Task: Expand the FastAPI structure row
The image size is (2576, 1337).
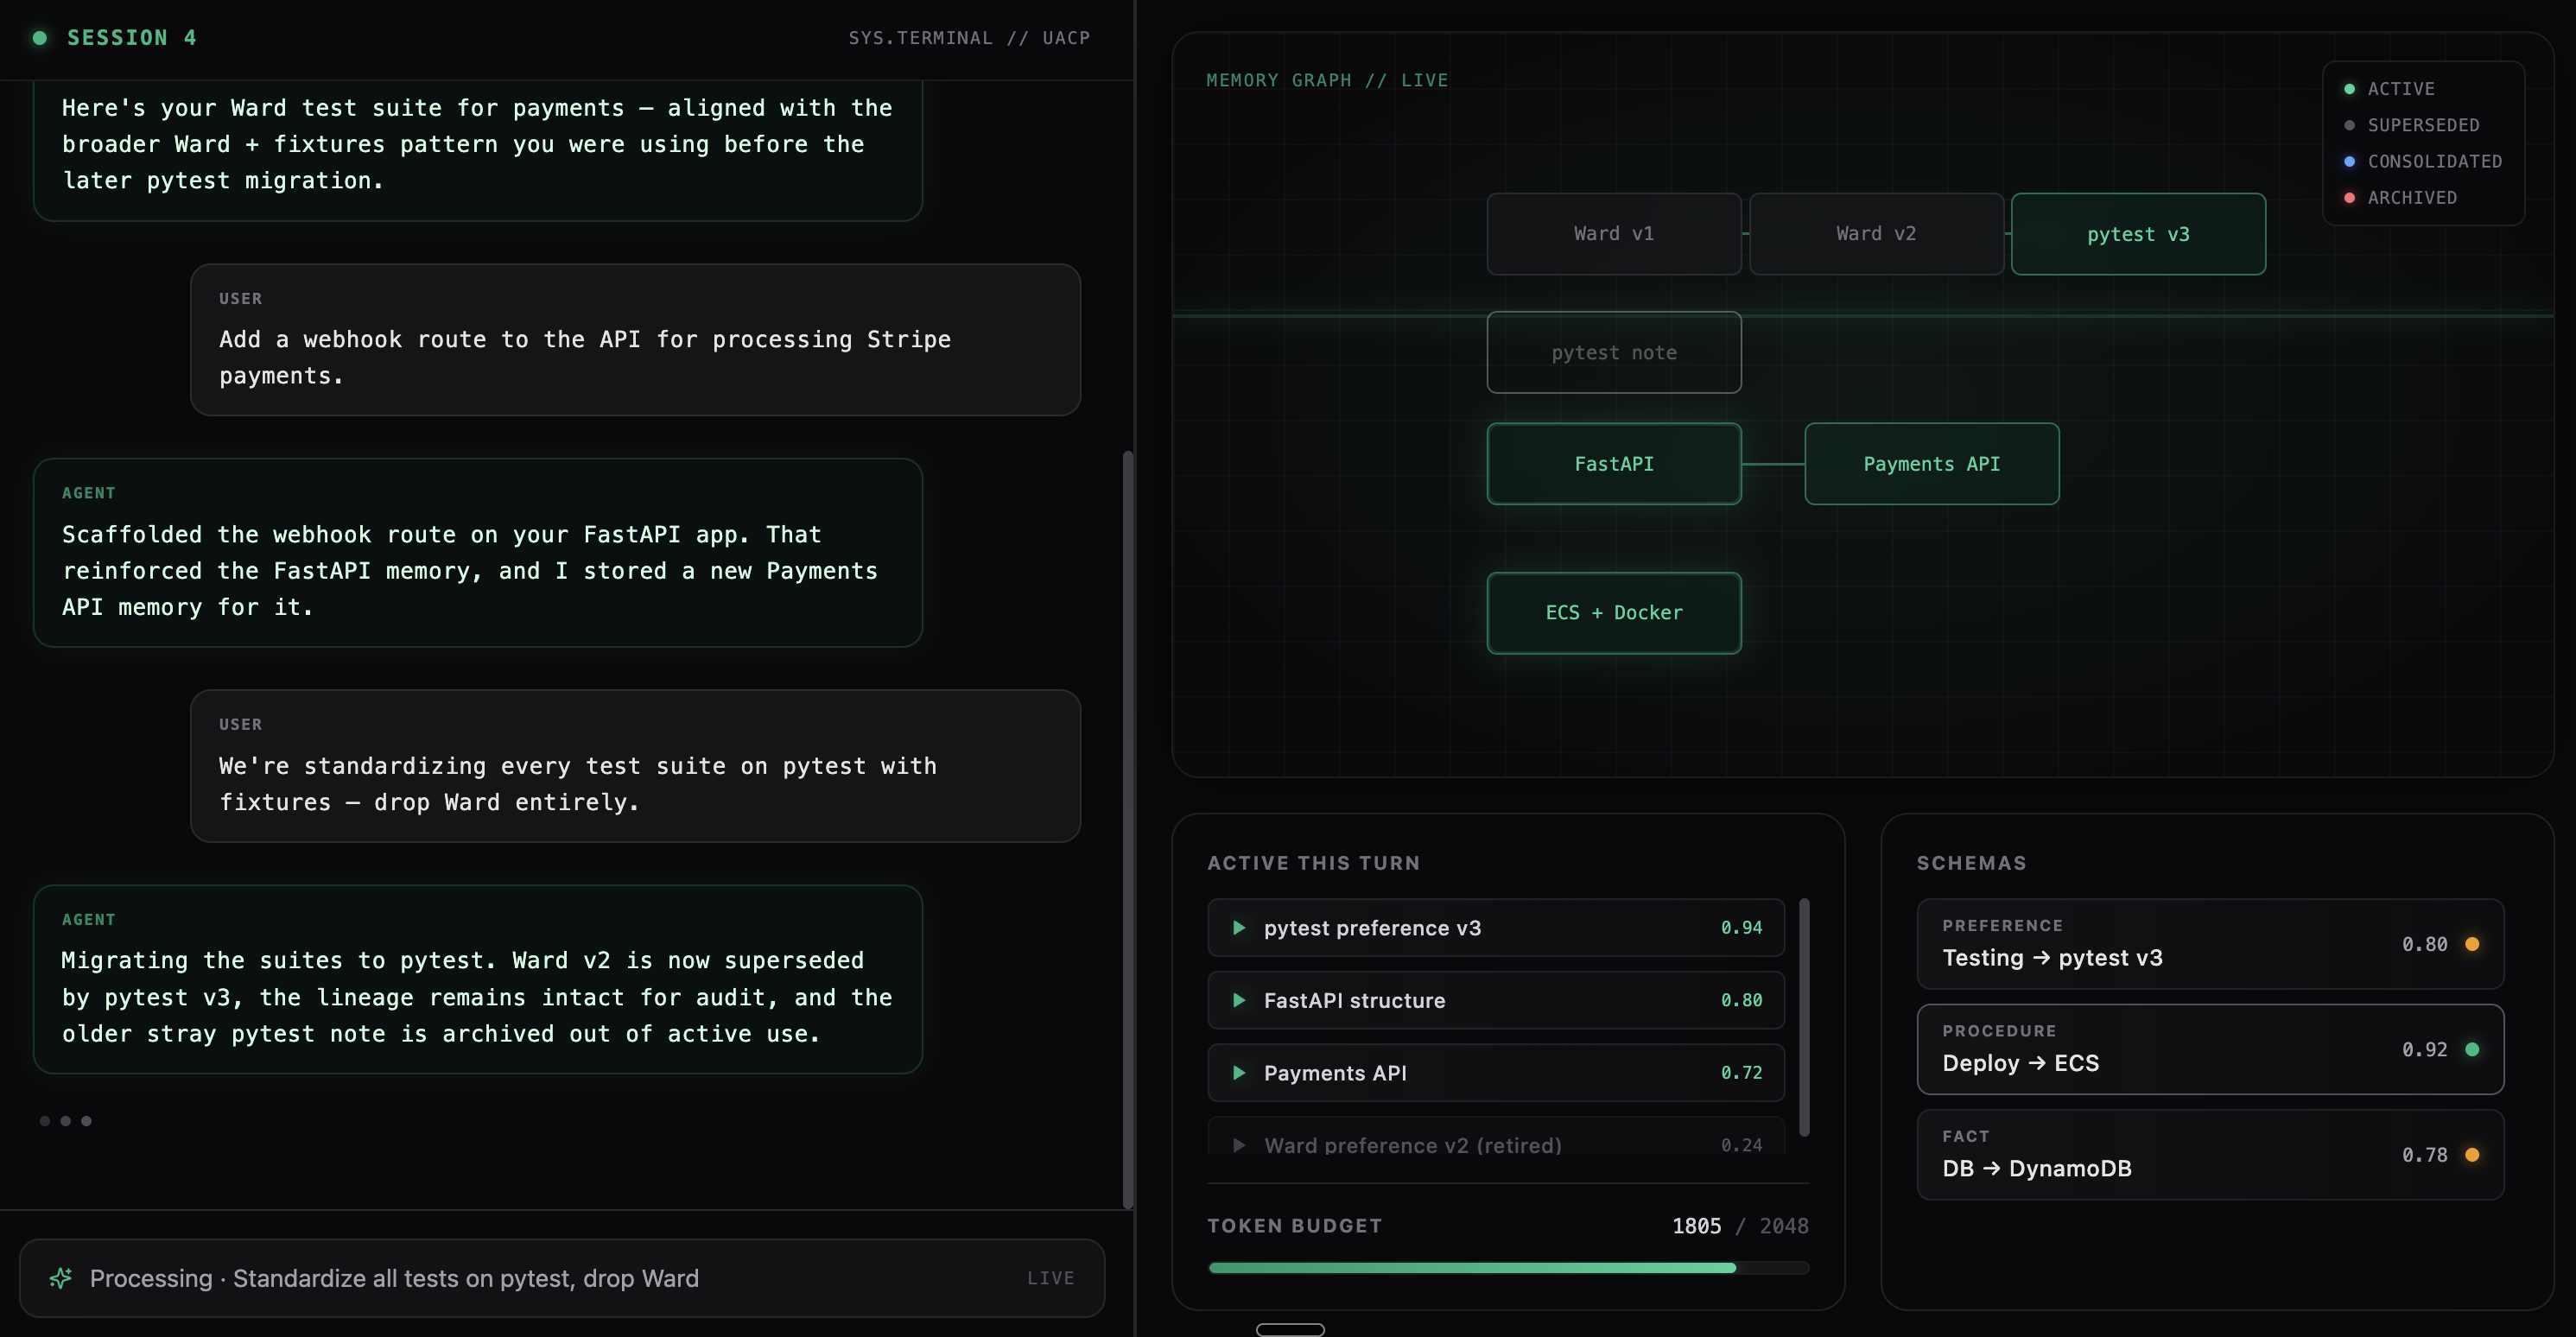Action: pyautogui.click(x=1496, y=1000)
